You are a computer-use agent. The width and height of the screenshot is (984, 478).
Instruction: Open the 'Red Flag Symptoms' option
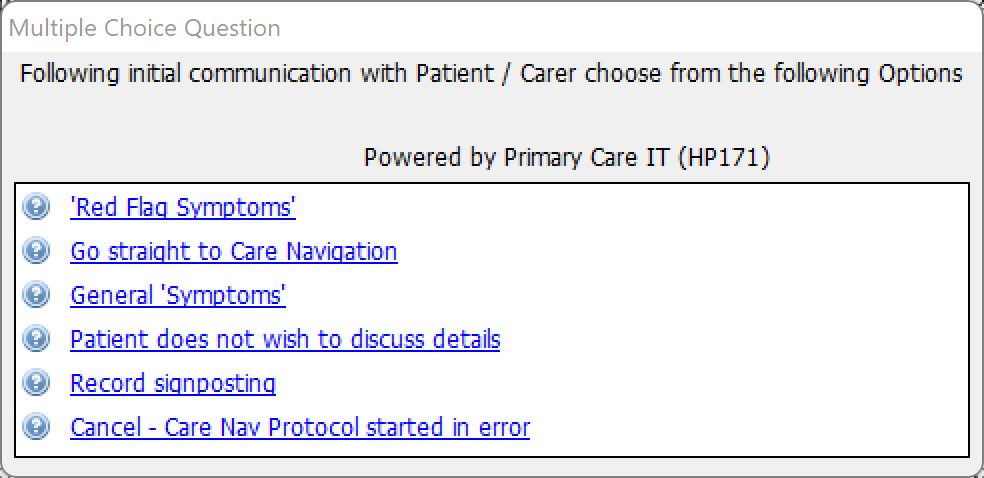[x=183, y=207]
